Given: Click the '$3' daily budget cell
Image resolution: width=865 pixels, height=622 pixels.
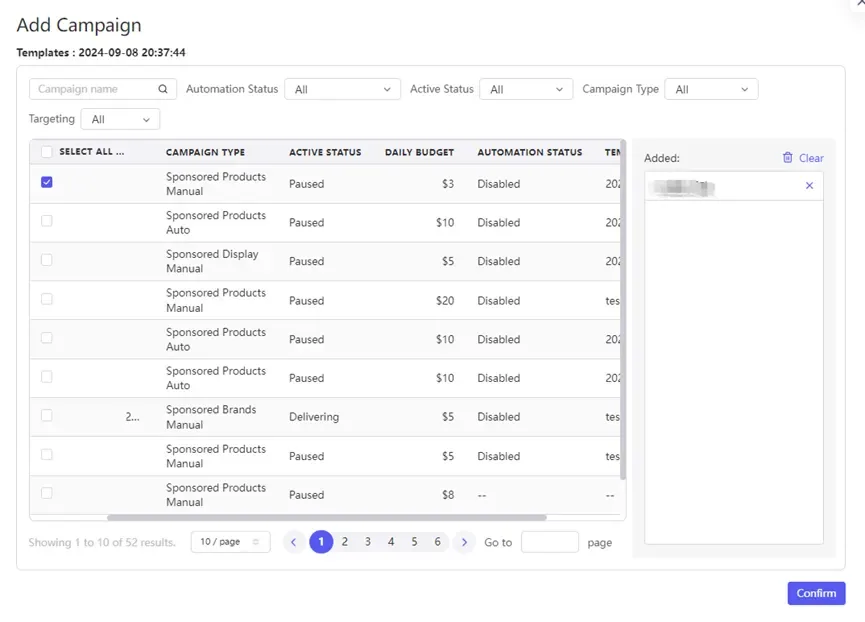Looking at the screenshot, I should (x=448, y=184).
